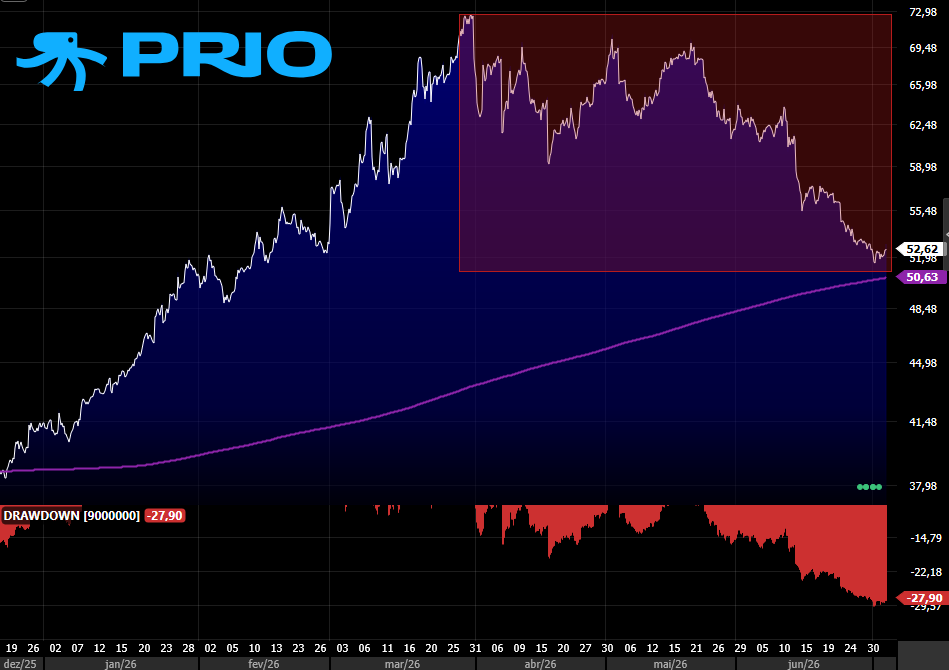Click the mai/26 month label
Viewport: 949px width, 670px height.
(x=671, y=664)
